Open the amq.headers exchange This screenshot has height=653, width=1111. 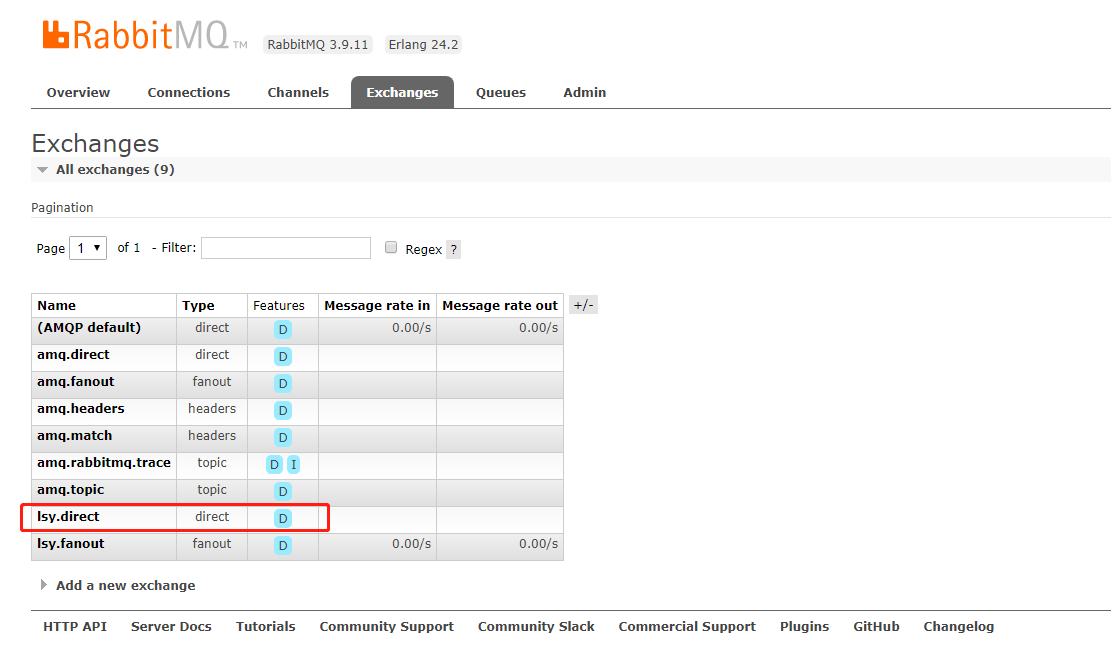tap(80, 408)
